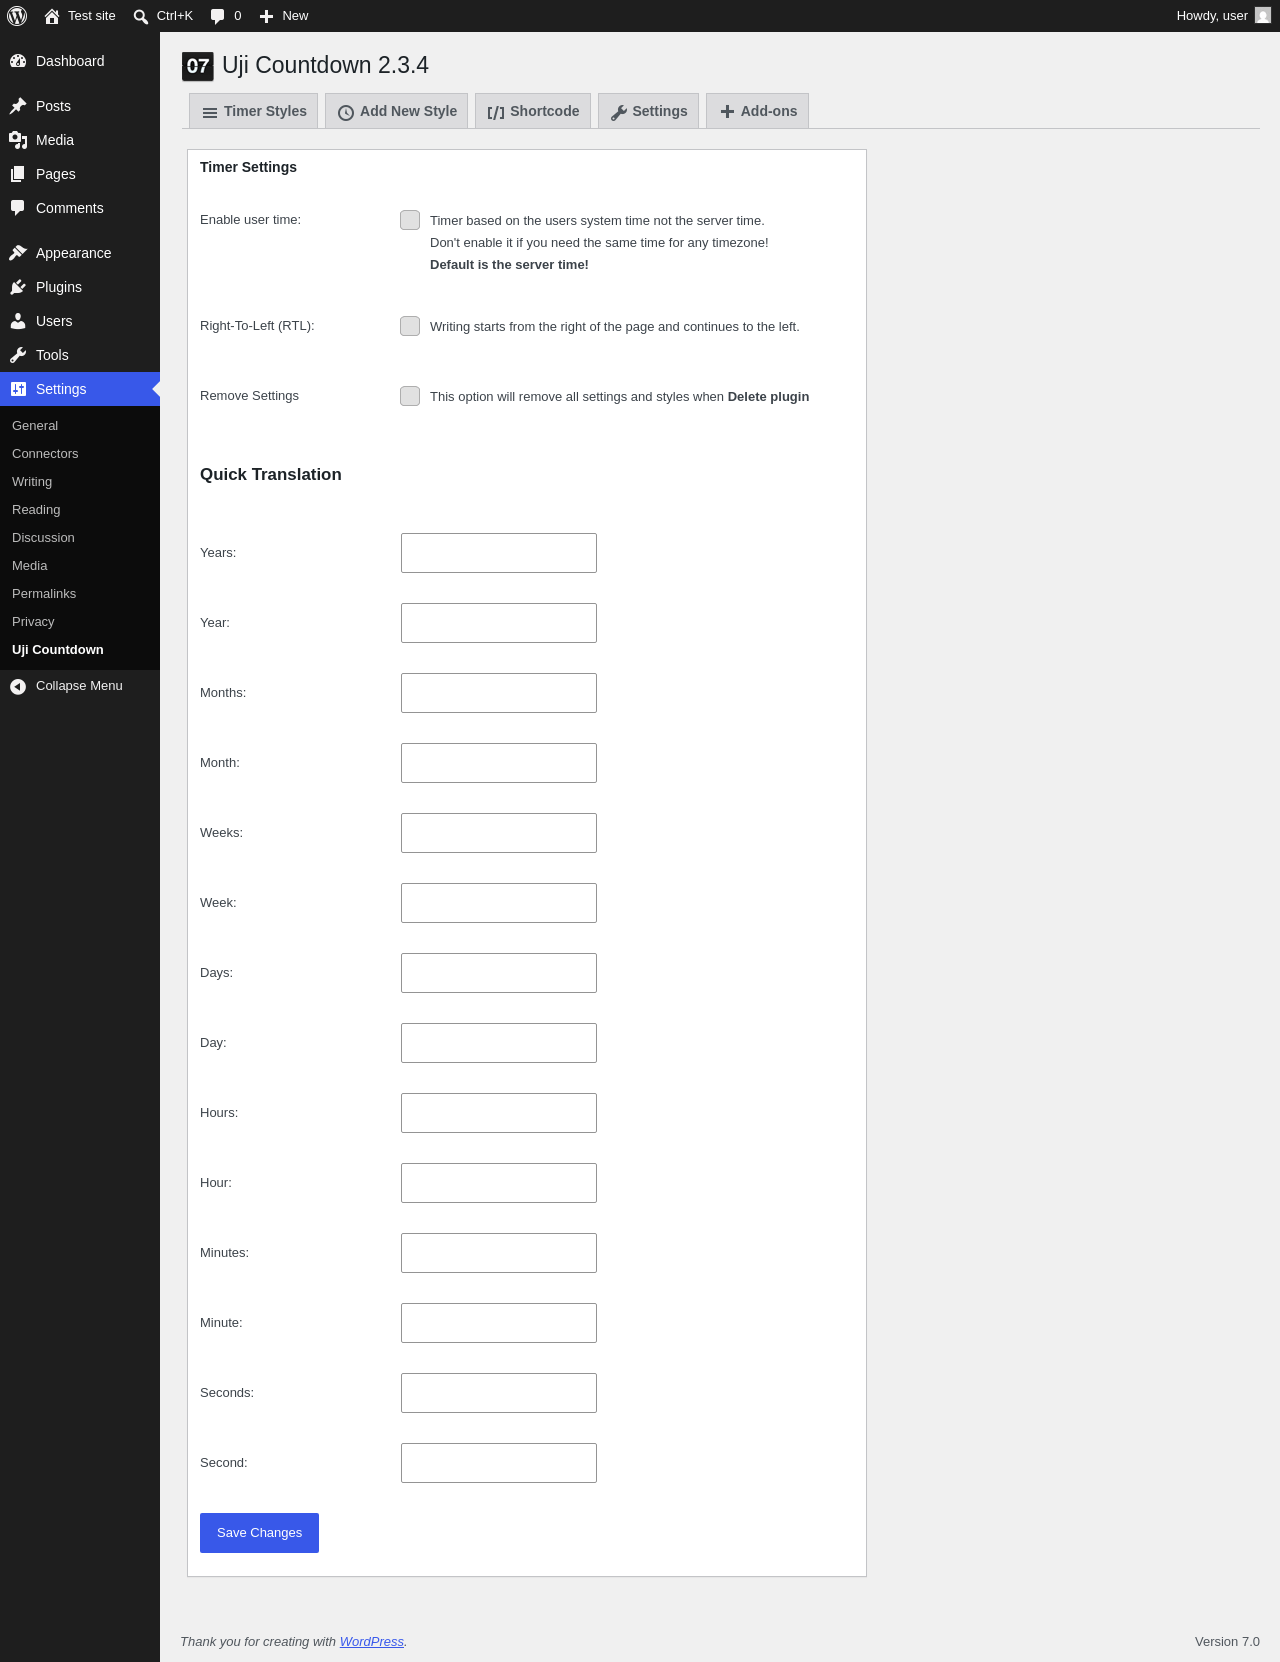Click the Test site home icon
The height and width of the screenshot is (1662, 1280).
coord(52,16)
